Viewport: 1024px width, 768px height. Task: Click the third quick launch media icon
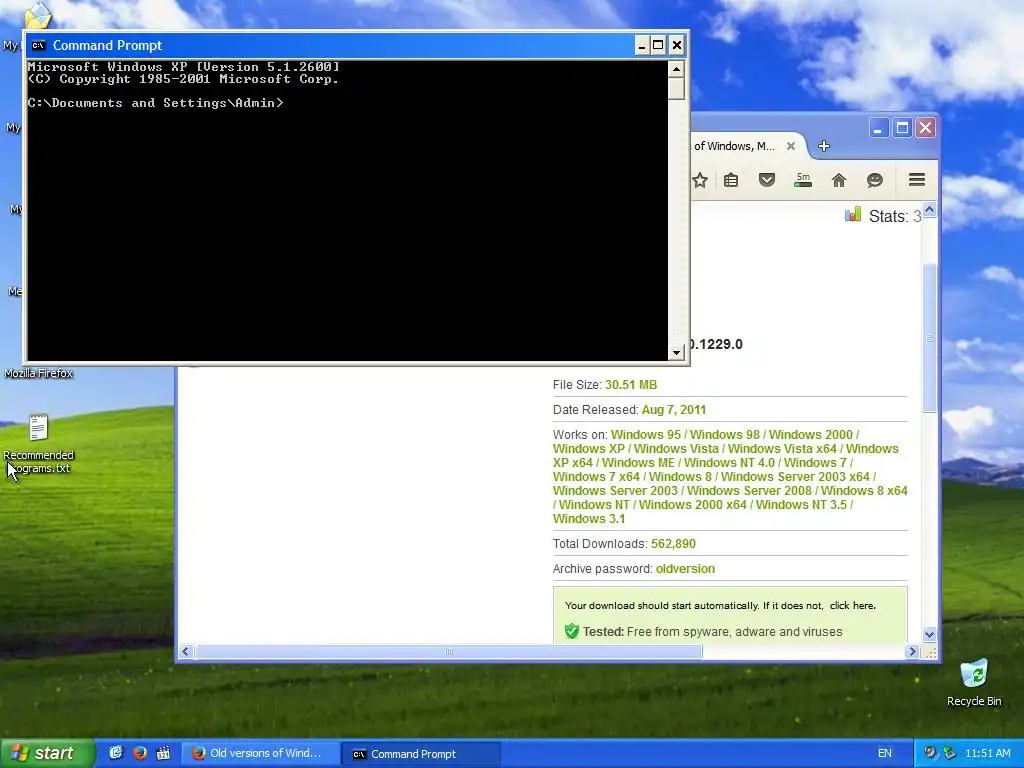[163, 753]
